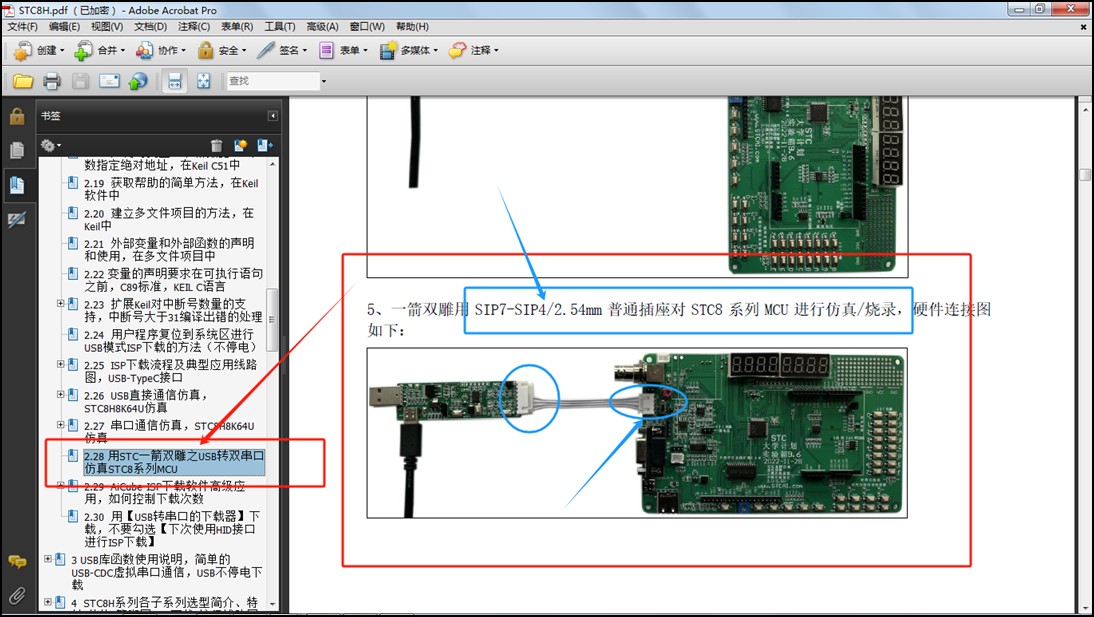Image resolution: width=1094 pixels, height=617 pixels.
Task: Select bookmark 2.28 用STC一箭双雕之USB转双串口
Action: (x=174, y=462)
